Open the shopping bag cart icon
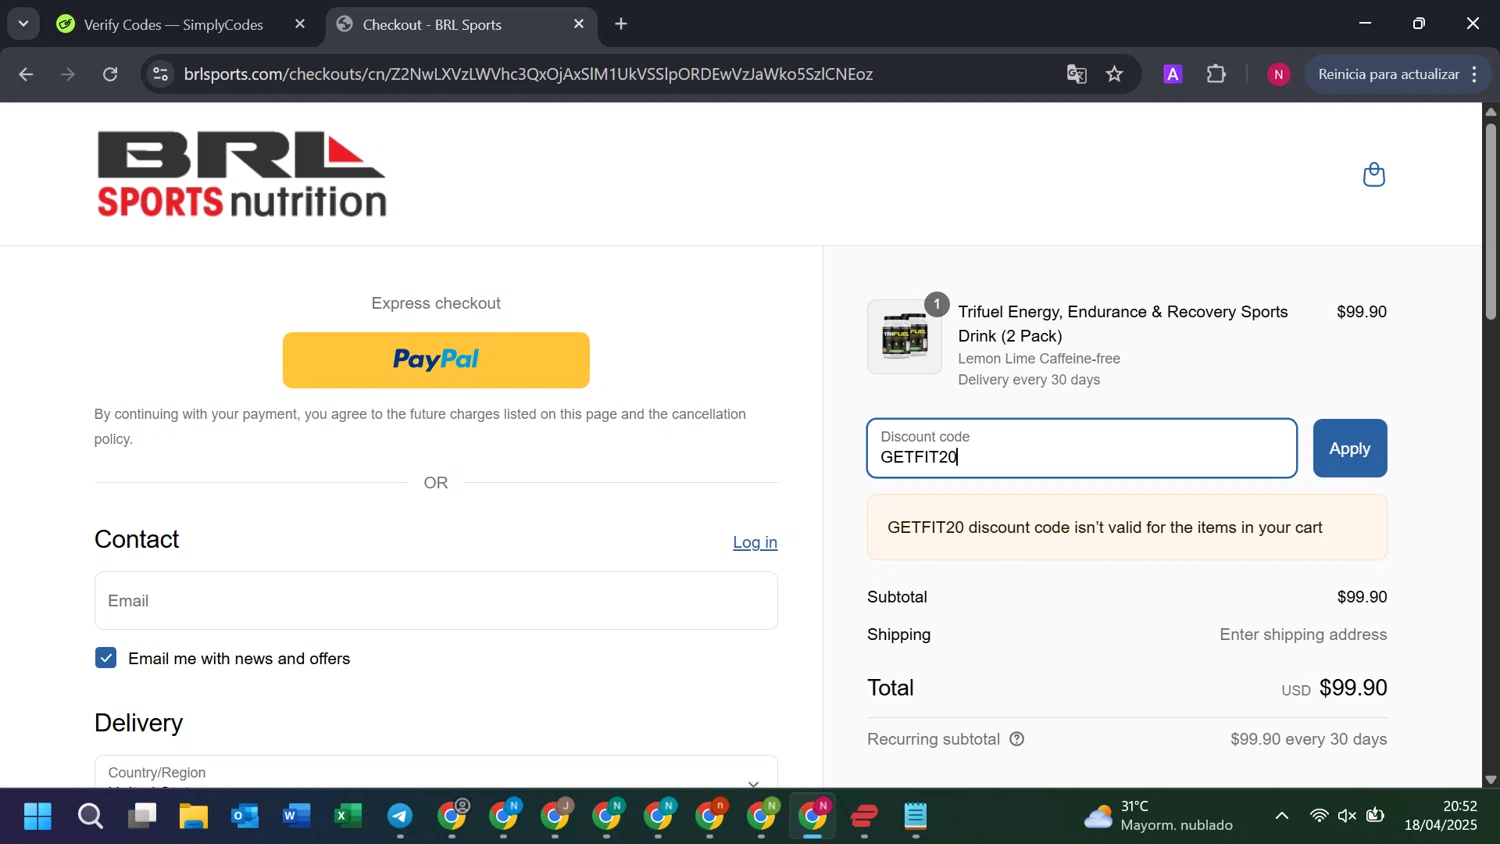 pyautogui.click(x=1374, y=174)
